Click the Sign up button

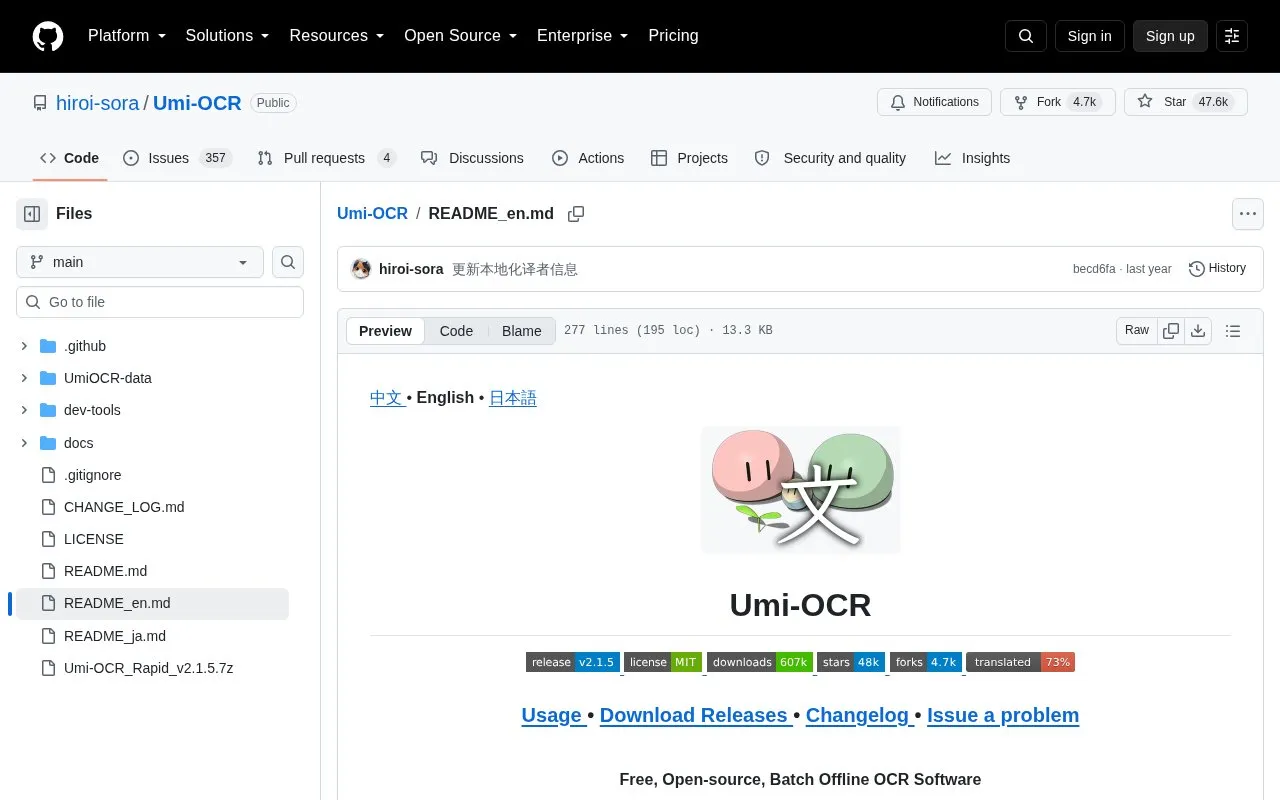(x=1170, y=36)
